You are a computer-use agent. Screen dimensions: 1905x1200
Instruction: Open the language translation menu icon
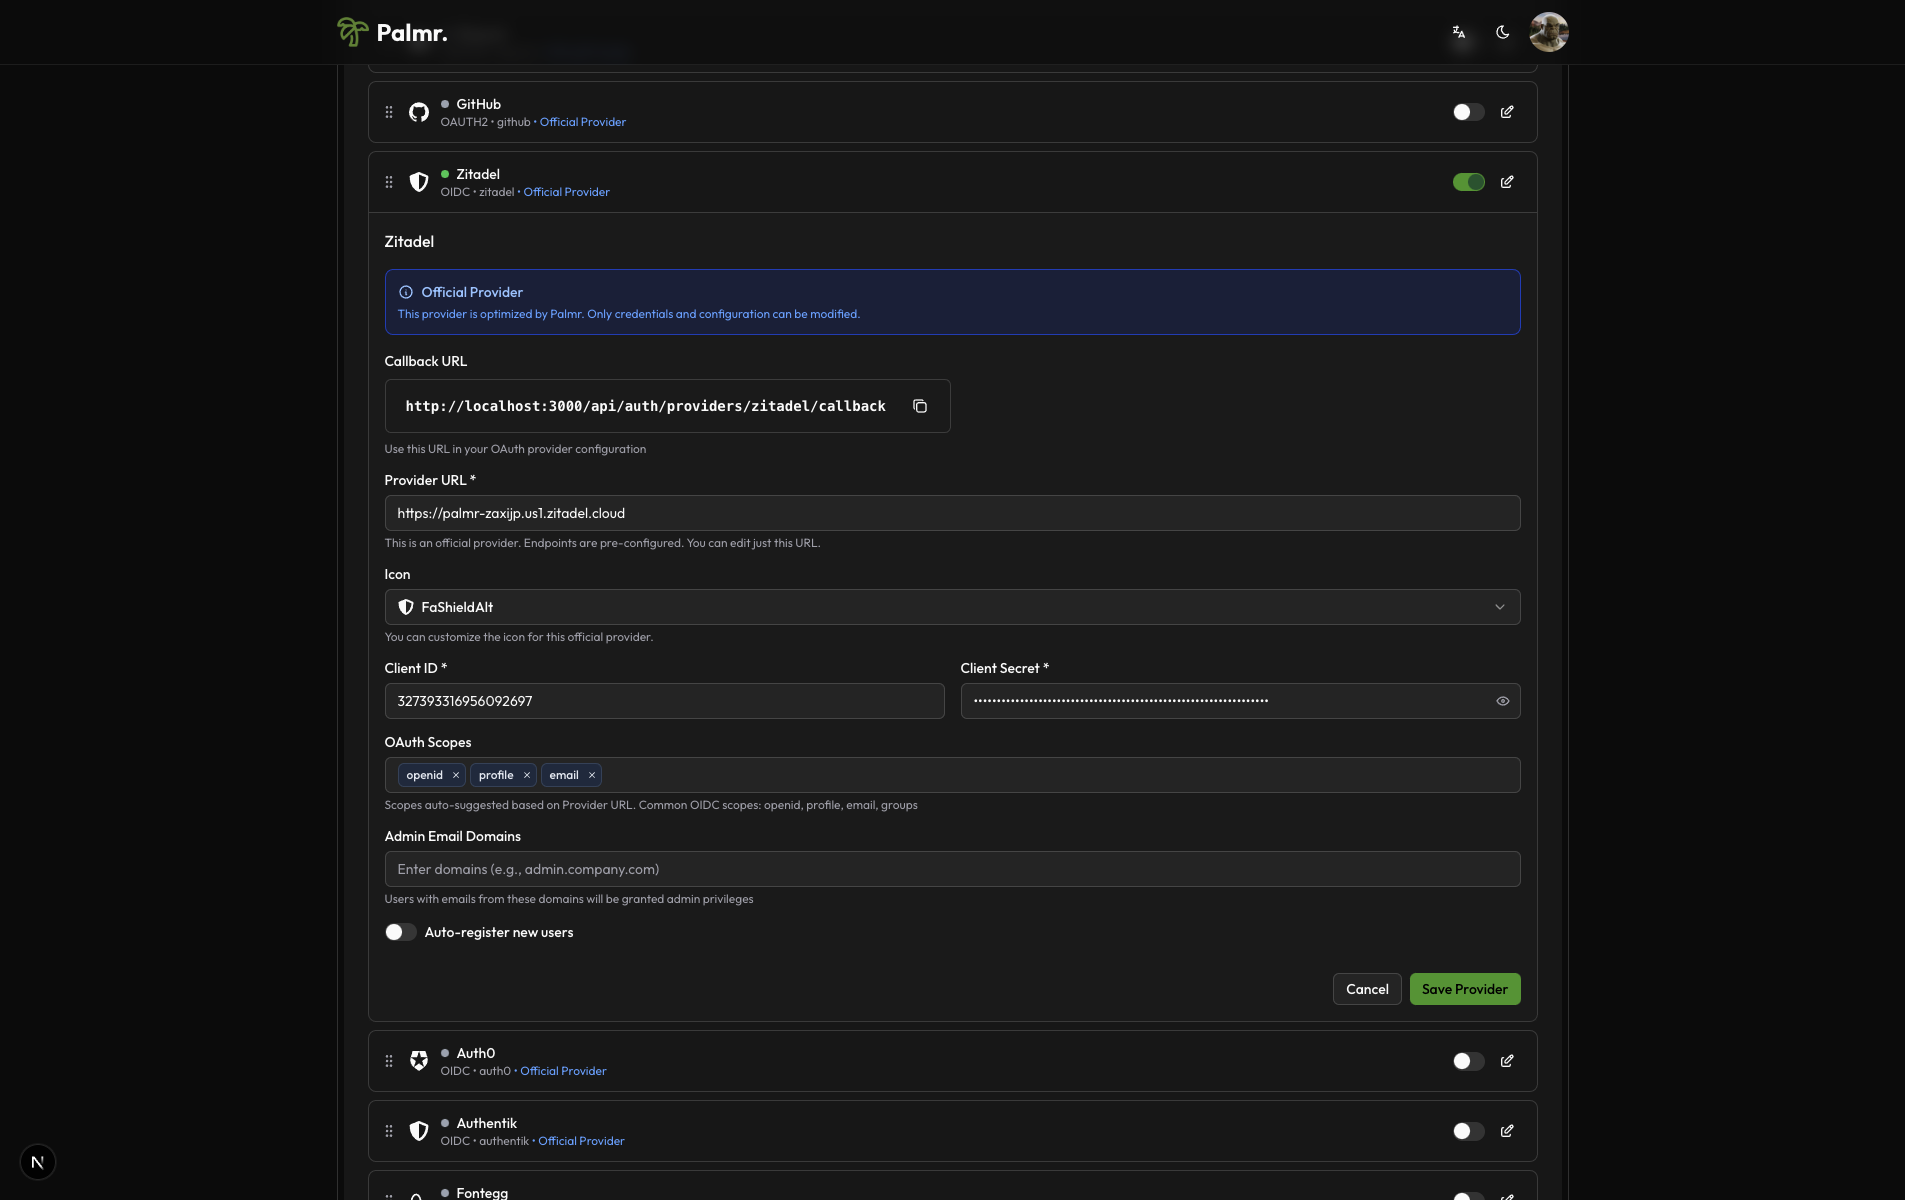coord(1459,32)
